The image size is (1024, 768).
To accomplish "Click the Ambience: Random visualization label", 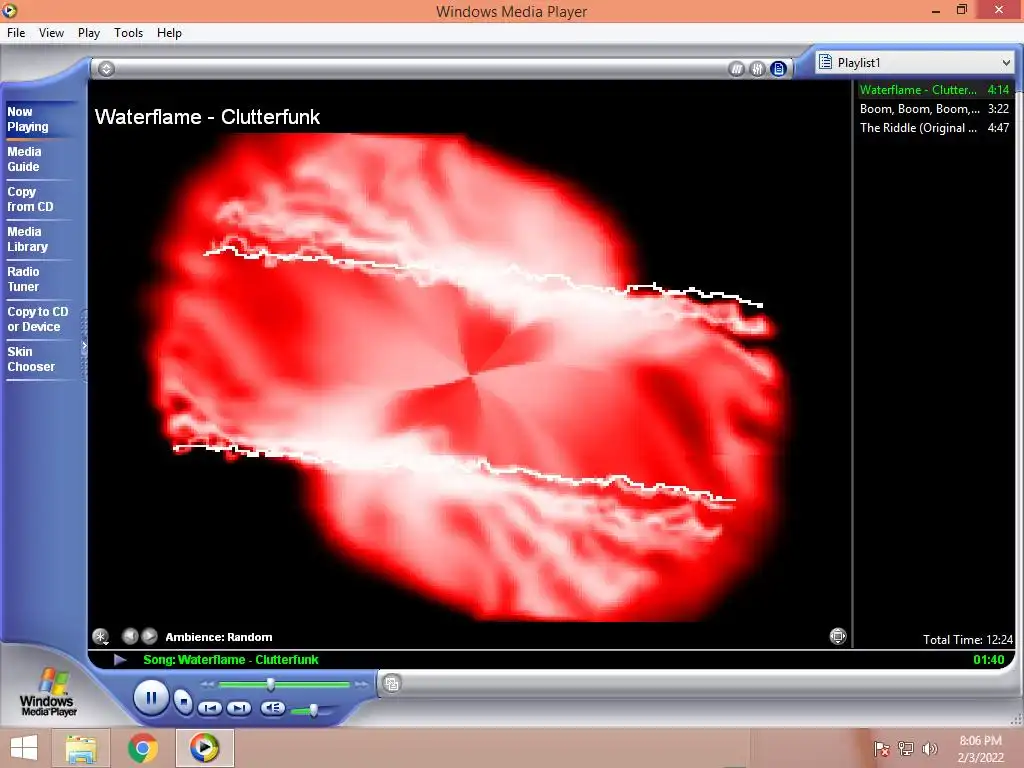I will pos(219,637).
